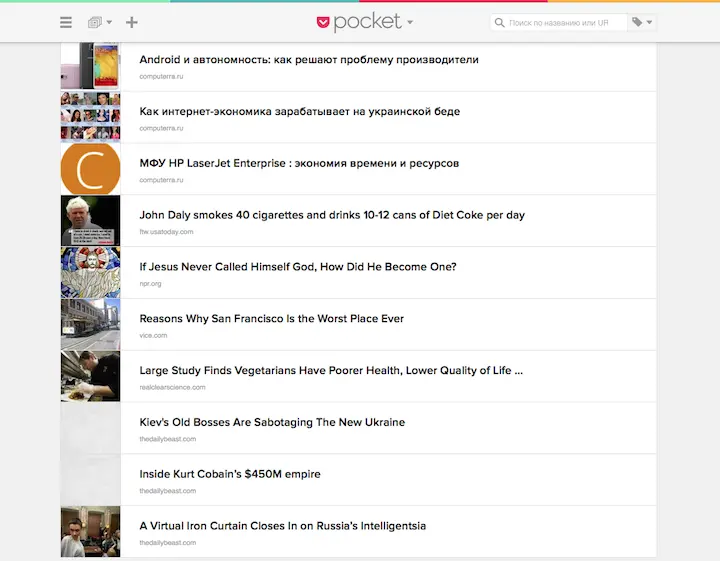Open the content type filter dropdown
The width and height of the screenshot is (720, 561).
click(99, 22)
